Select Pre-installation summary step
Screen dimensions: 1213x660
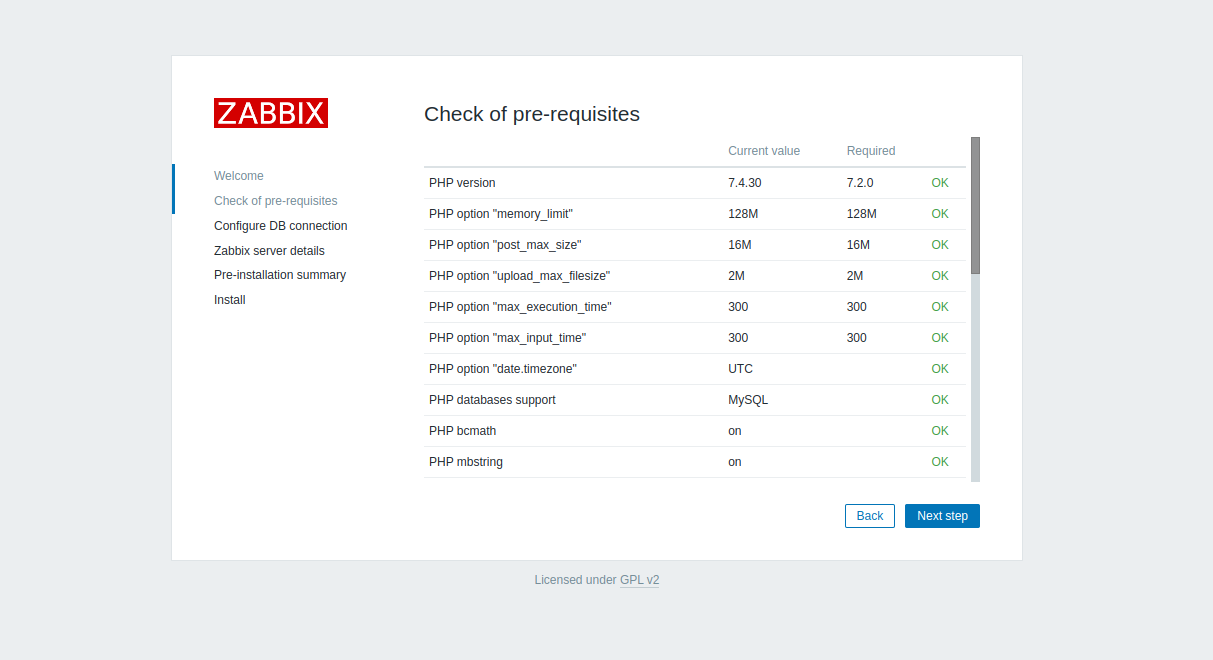[280, 275]
